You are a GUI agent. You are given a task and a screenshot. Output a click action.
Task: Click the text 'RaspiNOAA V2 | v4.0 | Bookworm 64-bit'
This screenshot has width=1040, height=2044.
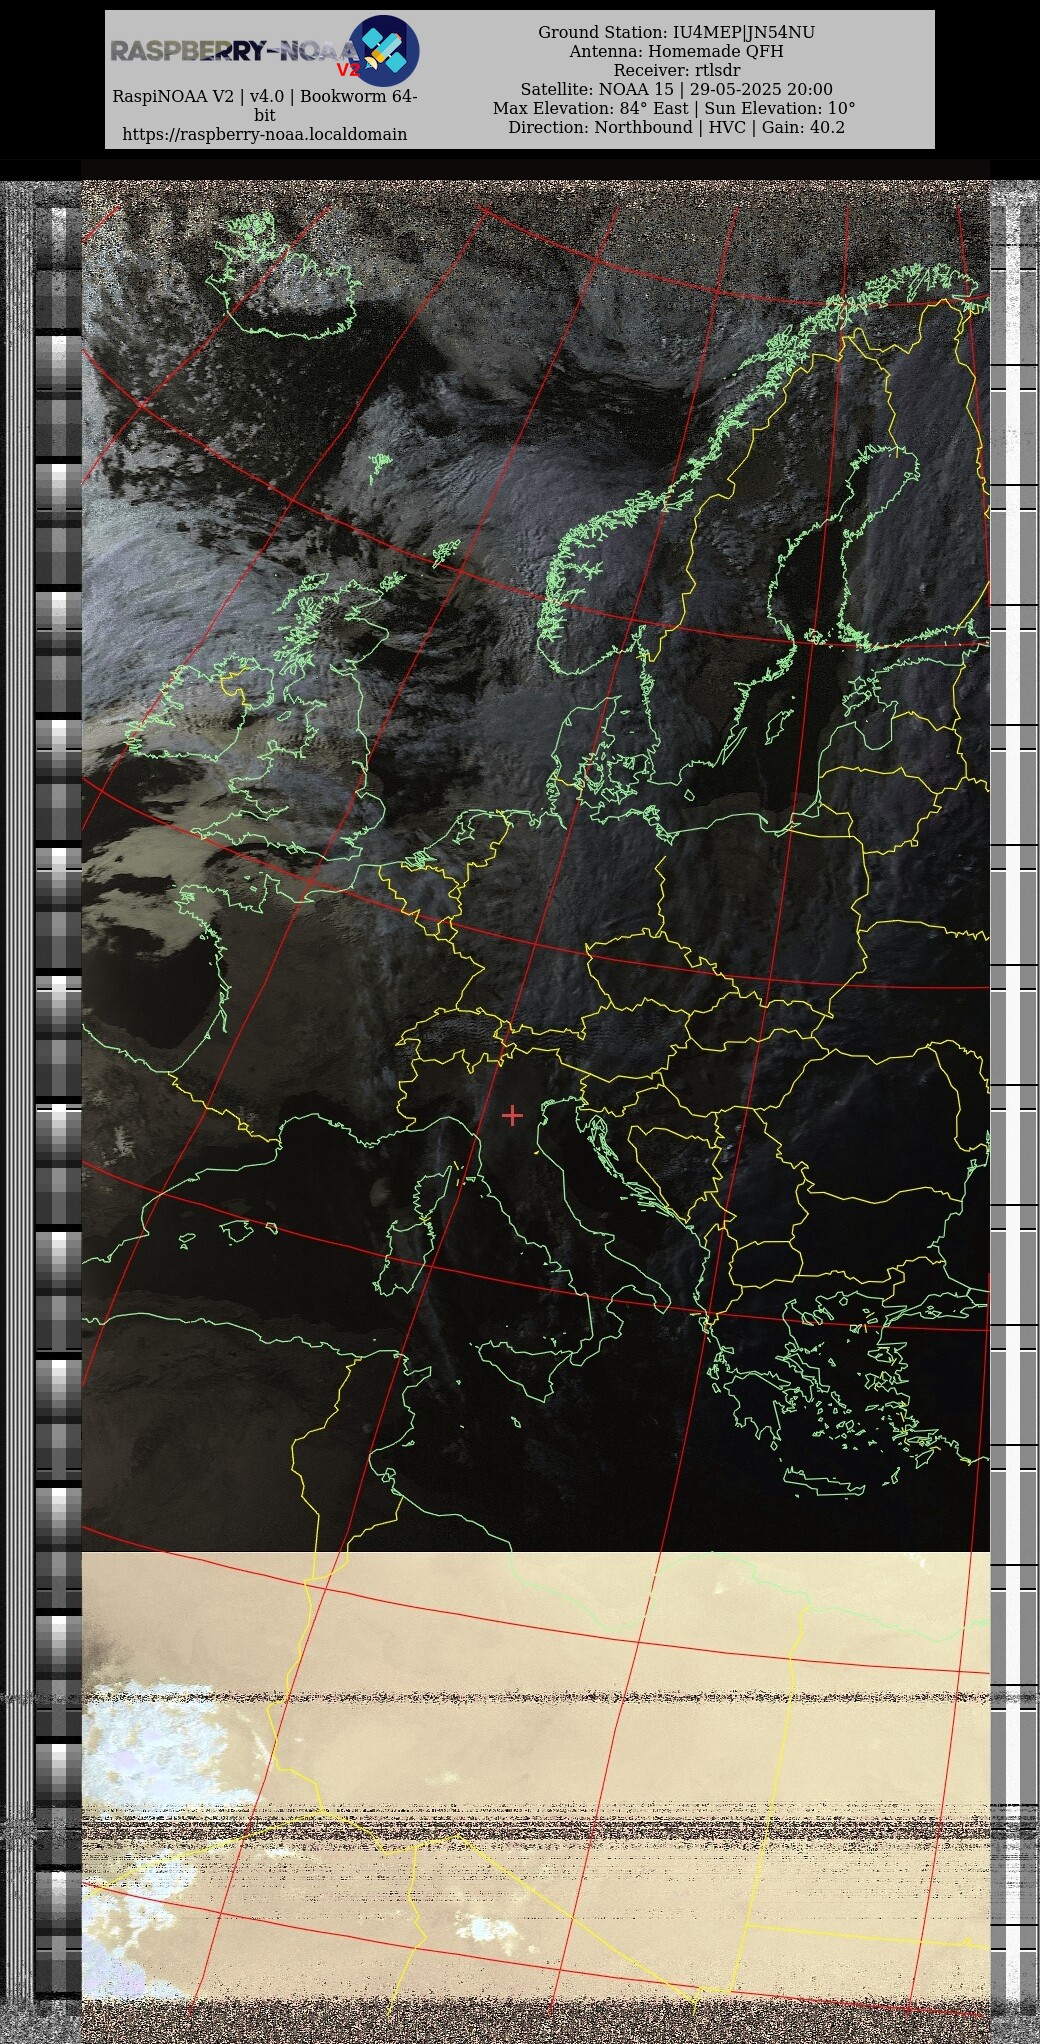pyautogui.click(x=264, y=105)
